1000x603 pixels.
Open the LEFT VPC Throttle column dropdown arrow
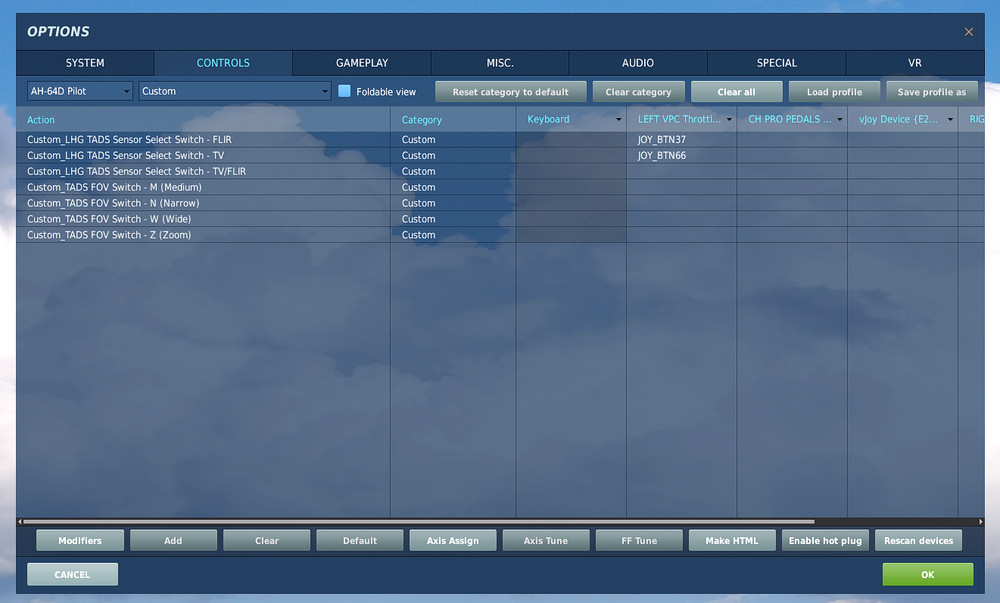[729, 120]
